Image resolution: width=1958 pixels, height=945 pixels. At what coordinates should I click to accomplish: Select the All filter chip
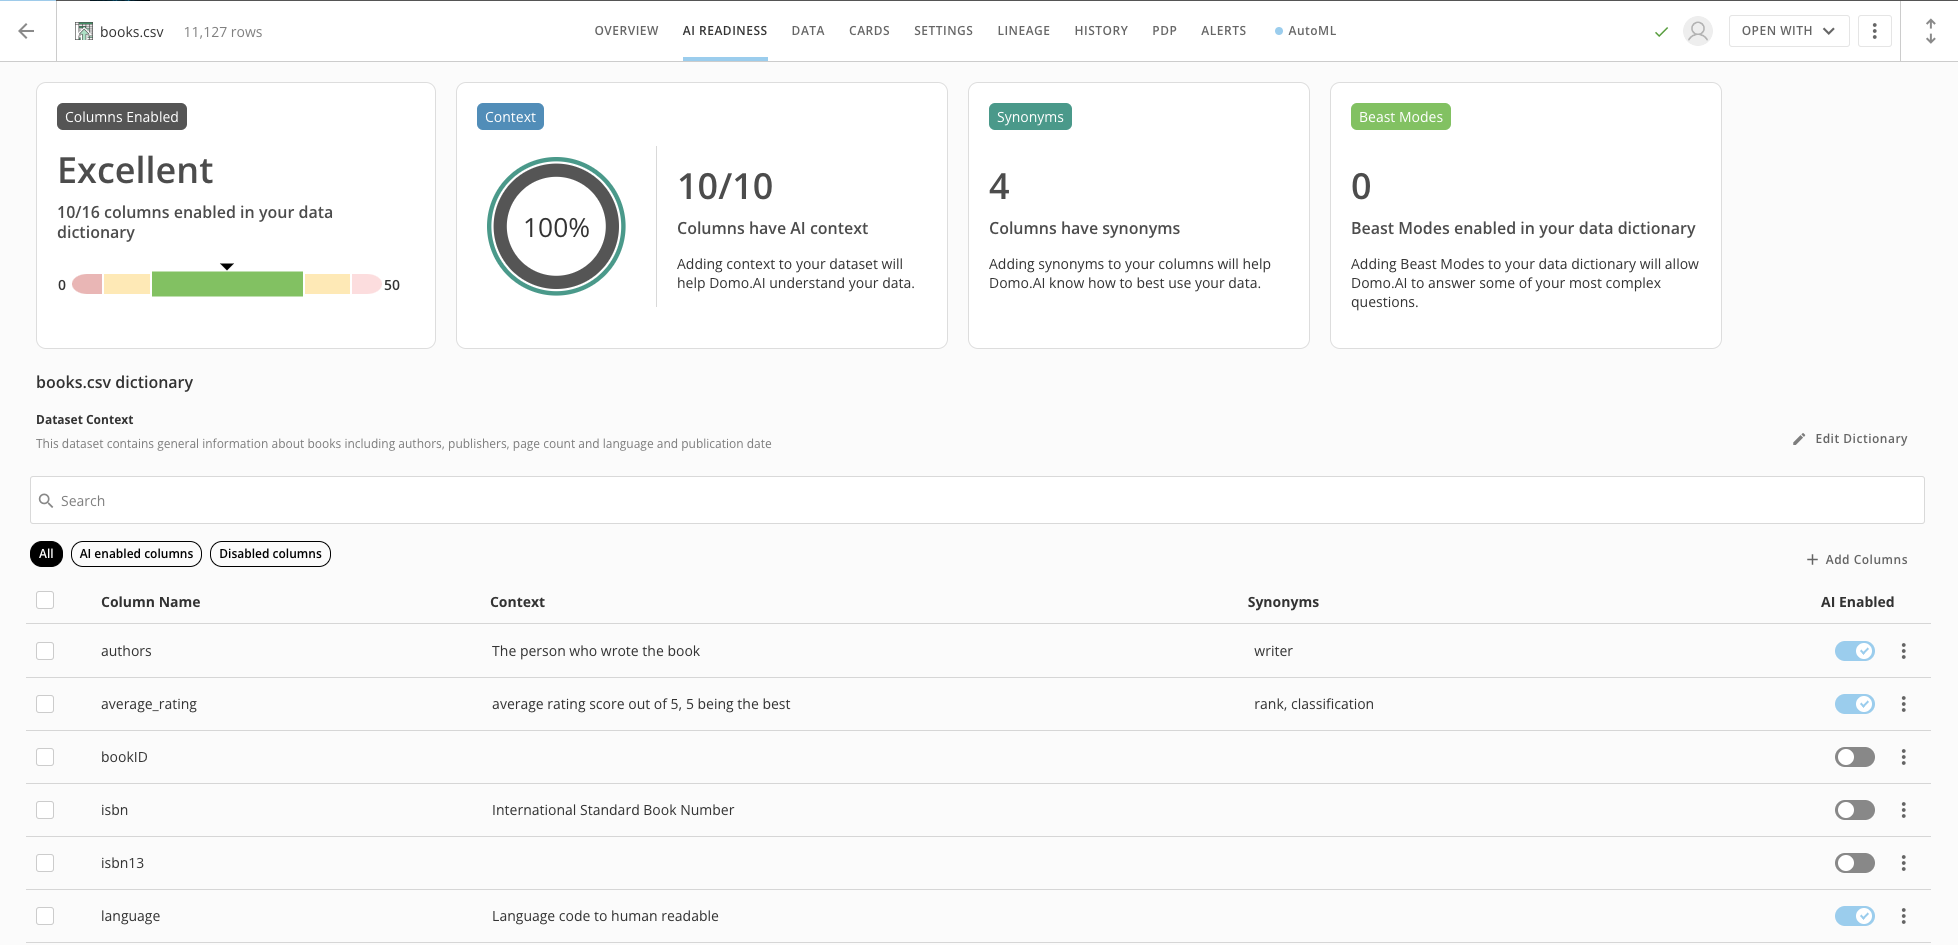click(46, 554)
